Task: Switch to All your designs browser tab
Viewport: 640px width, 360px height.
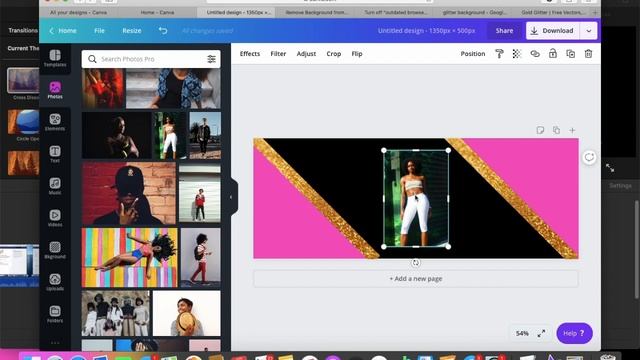Action: click(78, 13)
